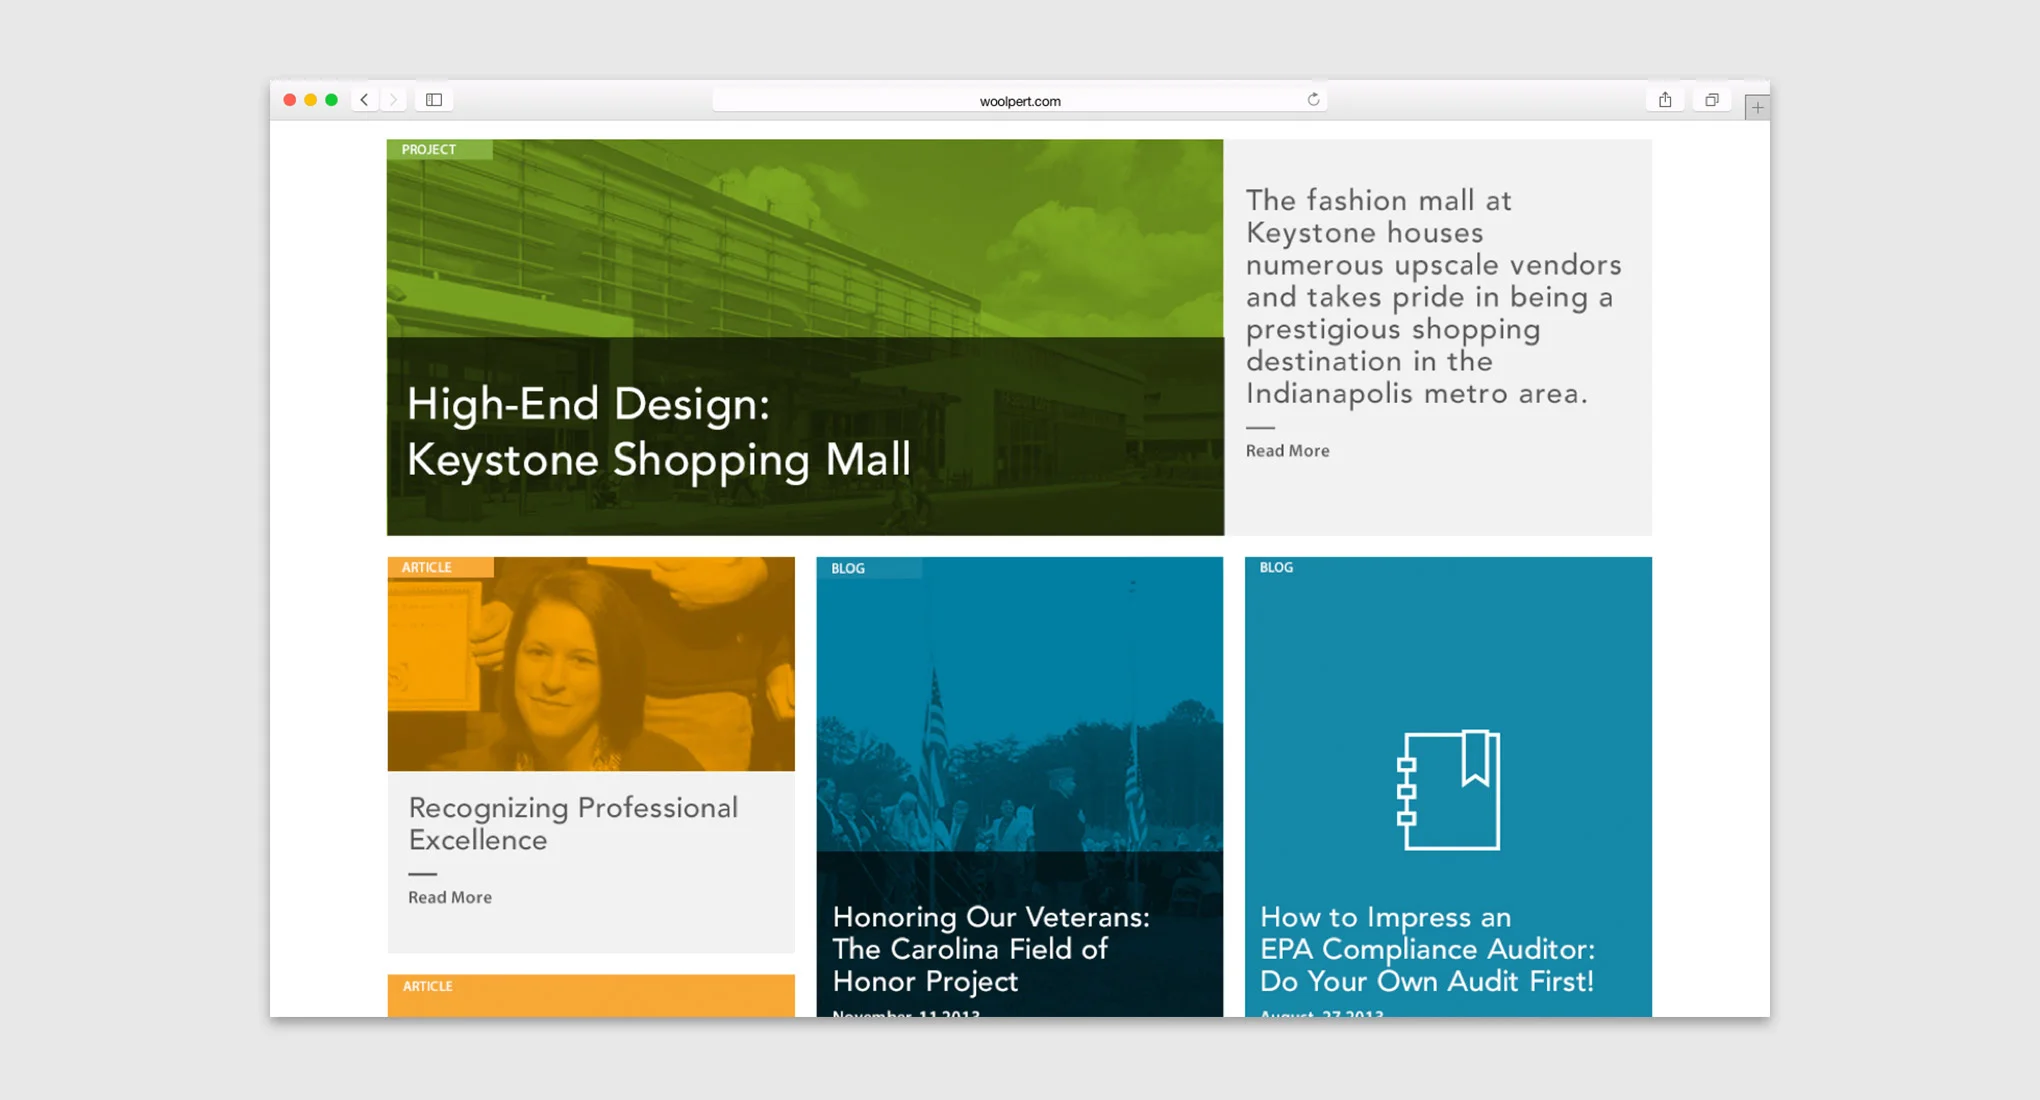Screen dimensions: 2040x1100
Task: Click Read More under the Keystone description
Action: click(1287, 451)
